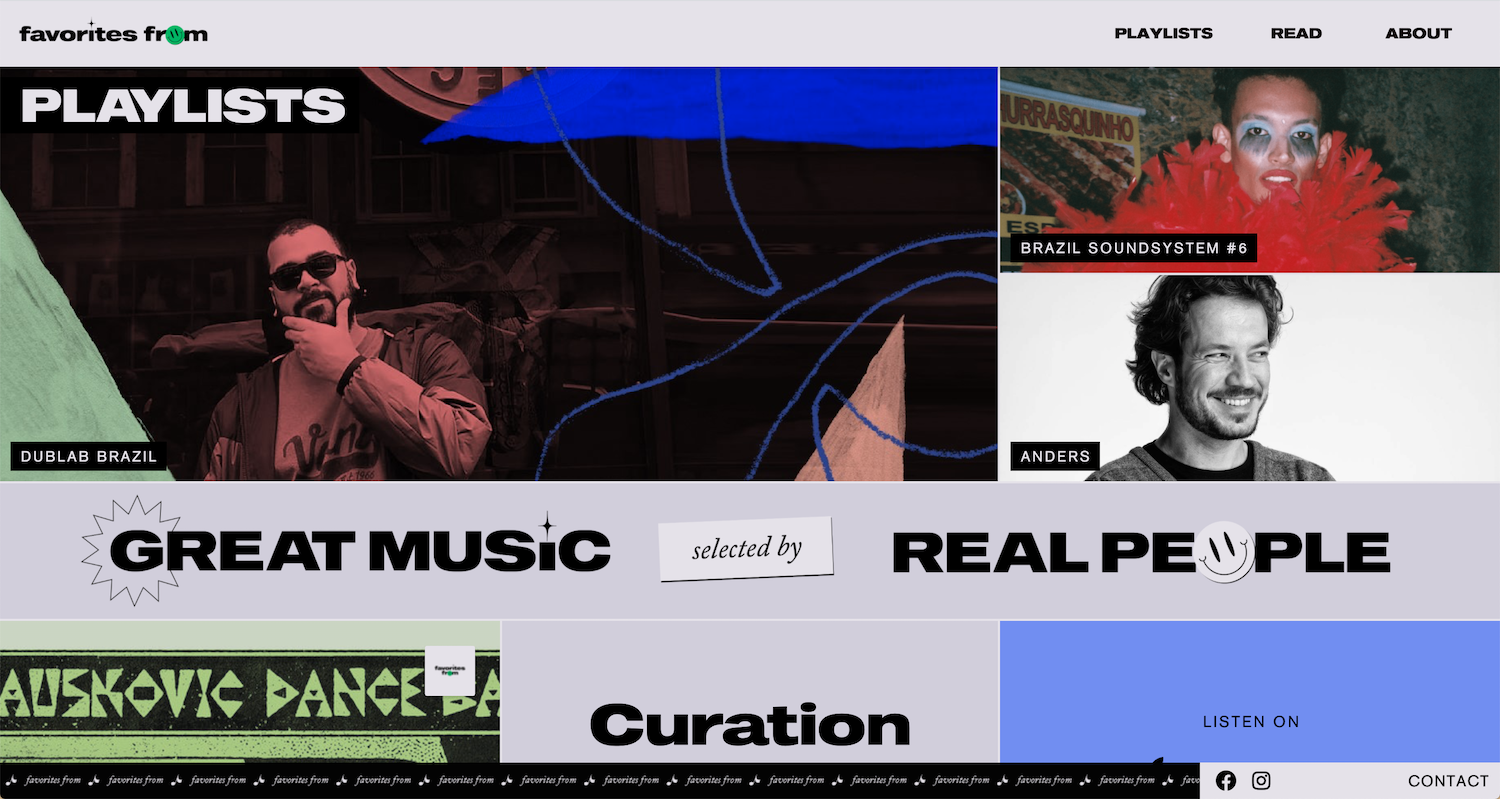The height and width of the screenshot is (799, 1500).
Task: Open the Instagram profile icon
Action: (x=1261, y=781)
